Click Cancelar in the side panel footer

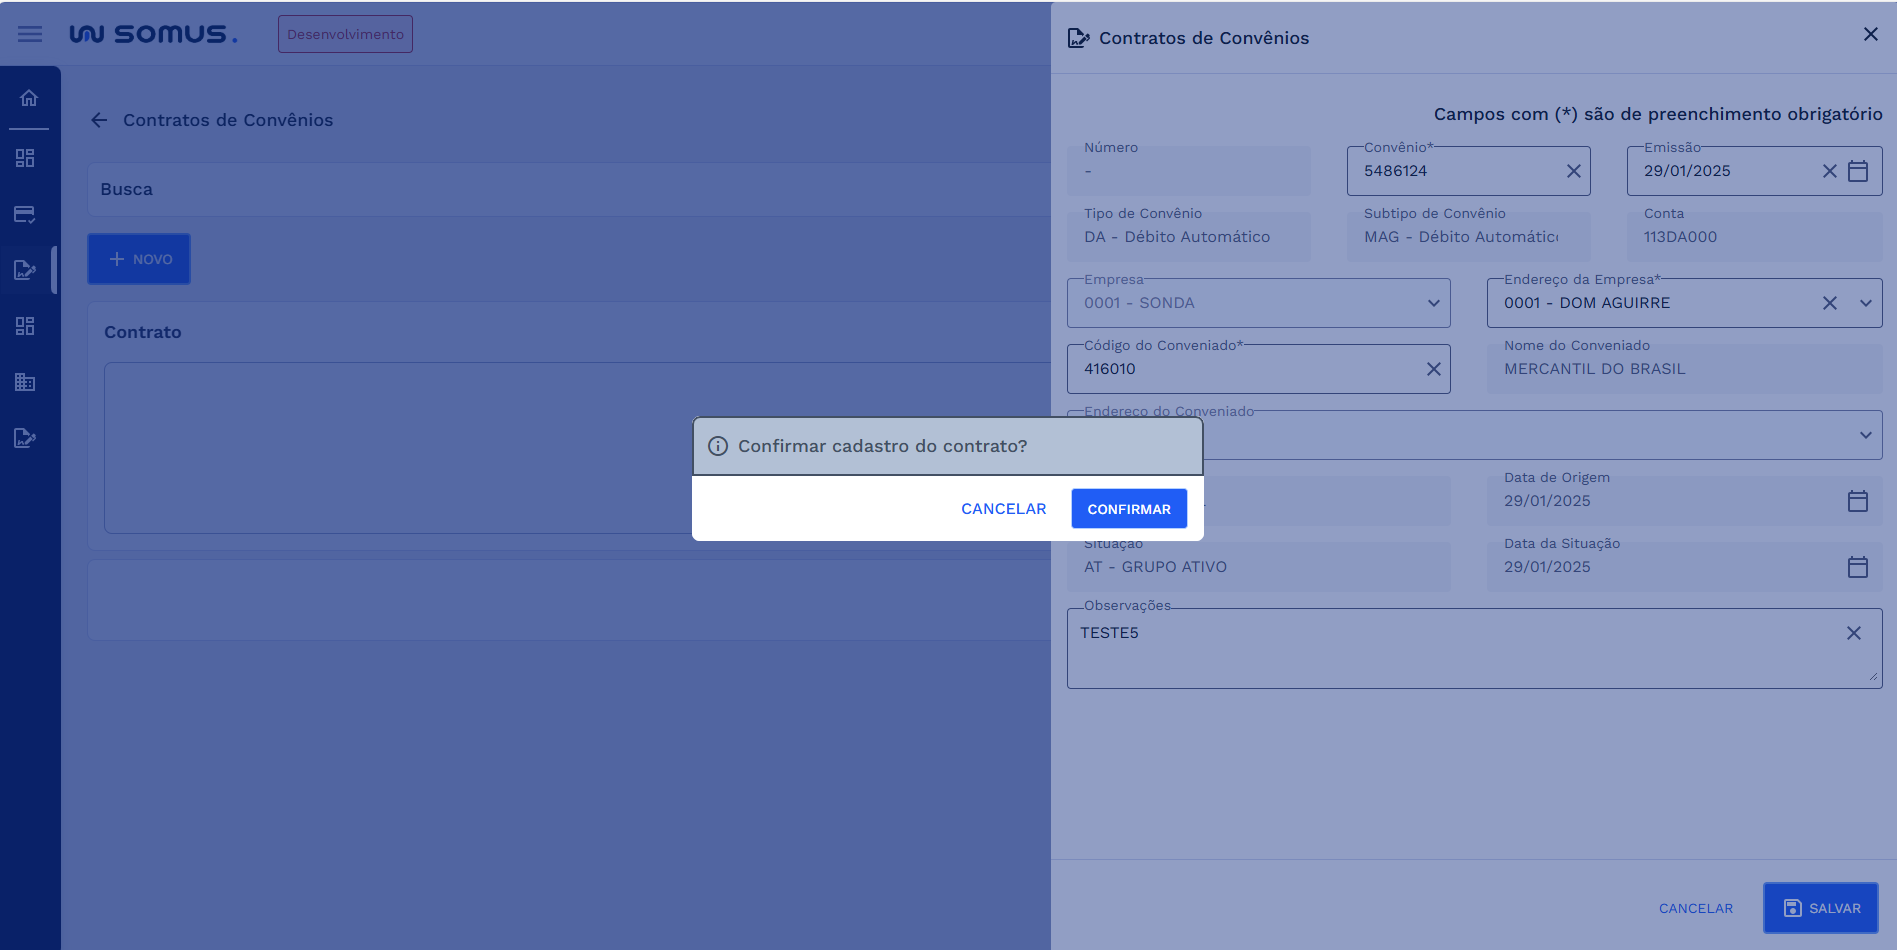point(1695,908)
